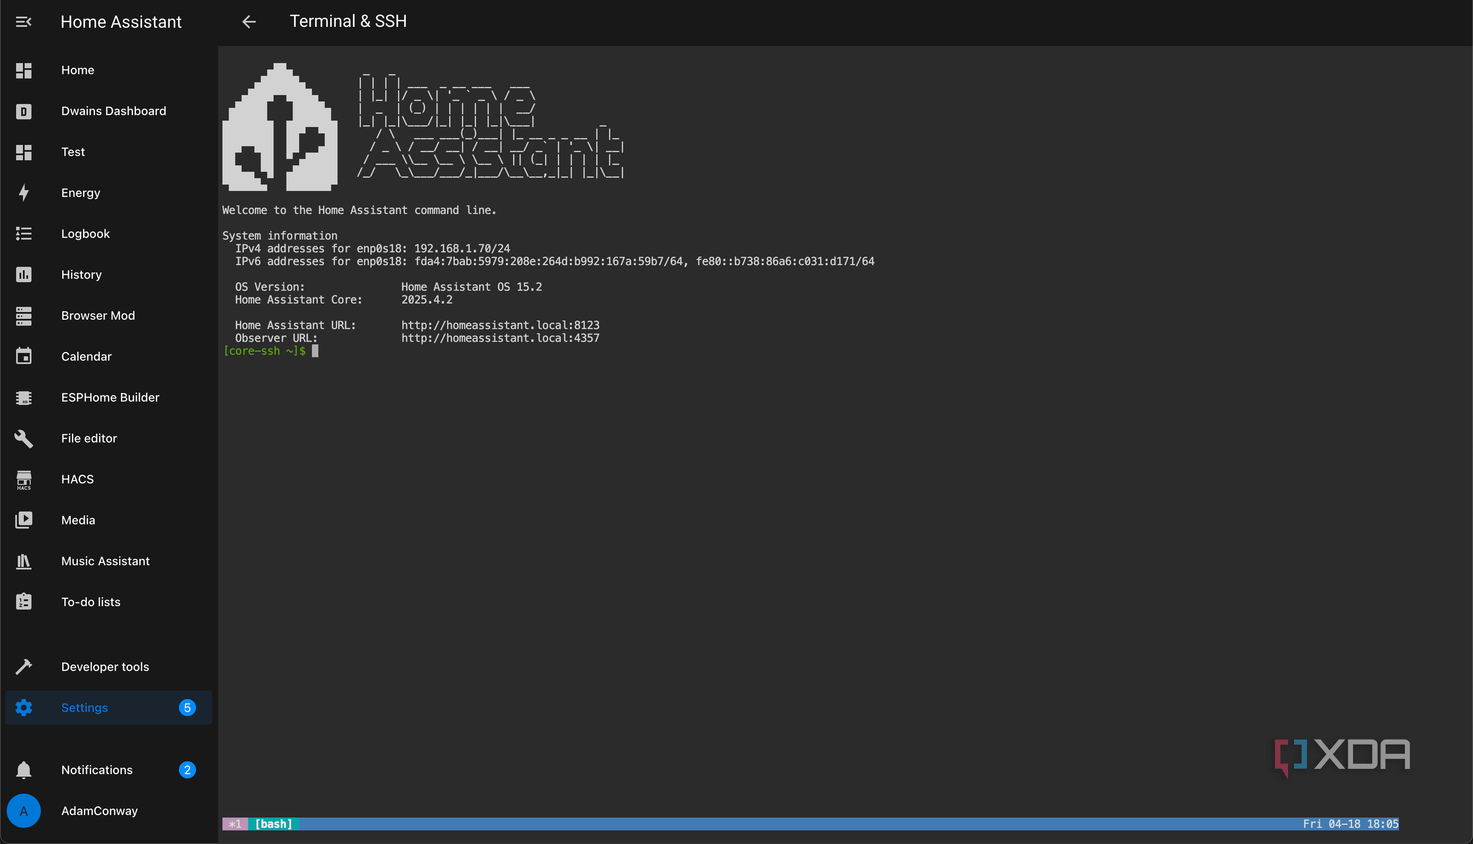
Task: Select the [bash] tmux window tab
Action: 273,824
